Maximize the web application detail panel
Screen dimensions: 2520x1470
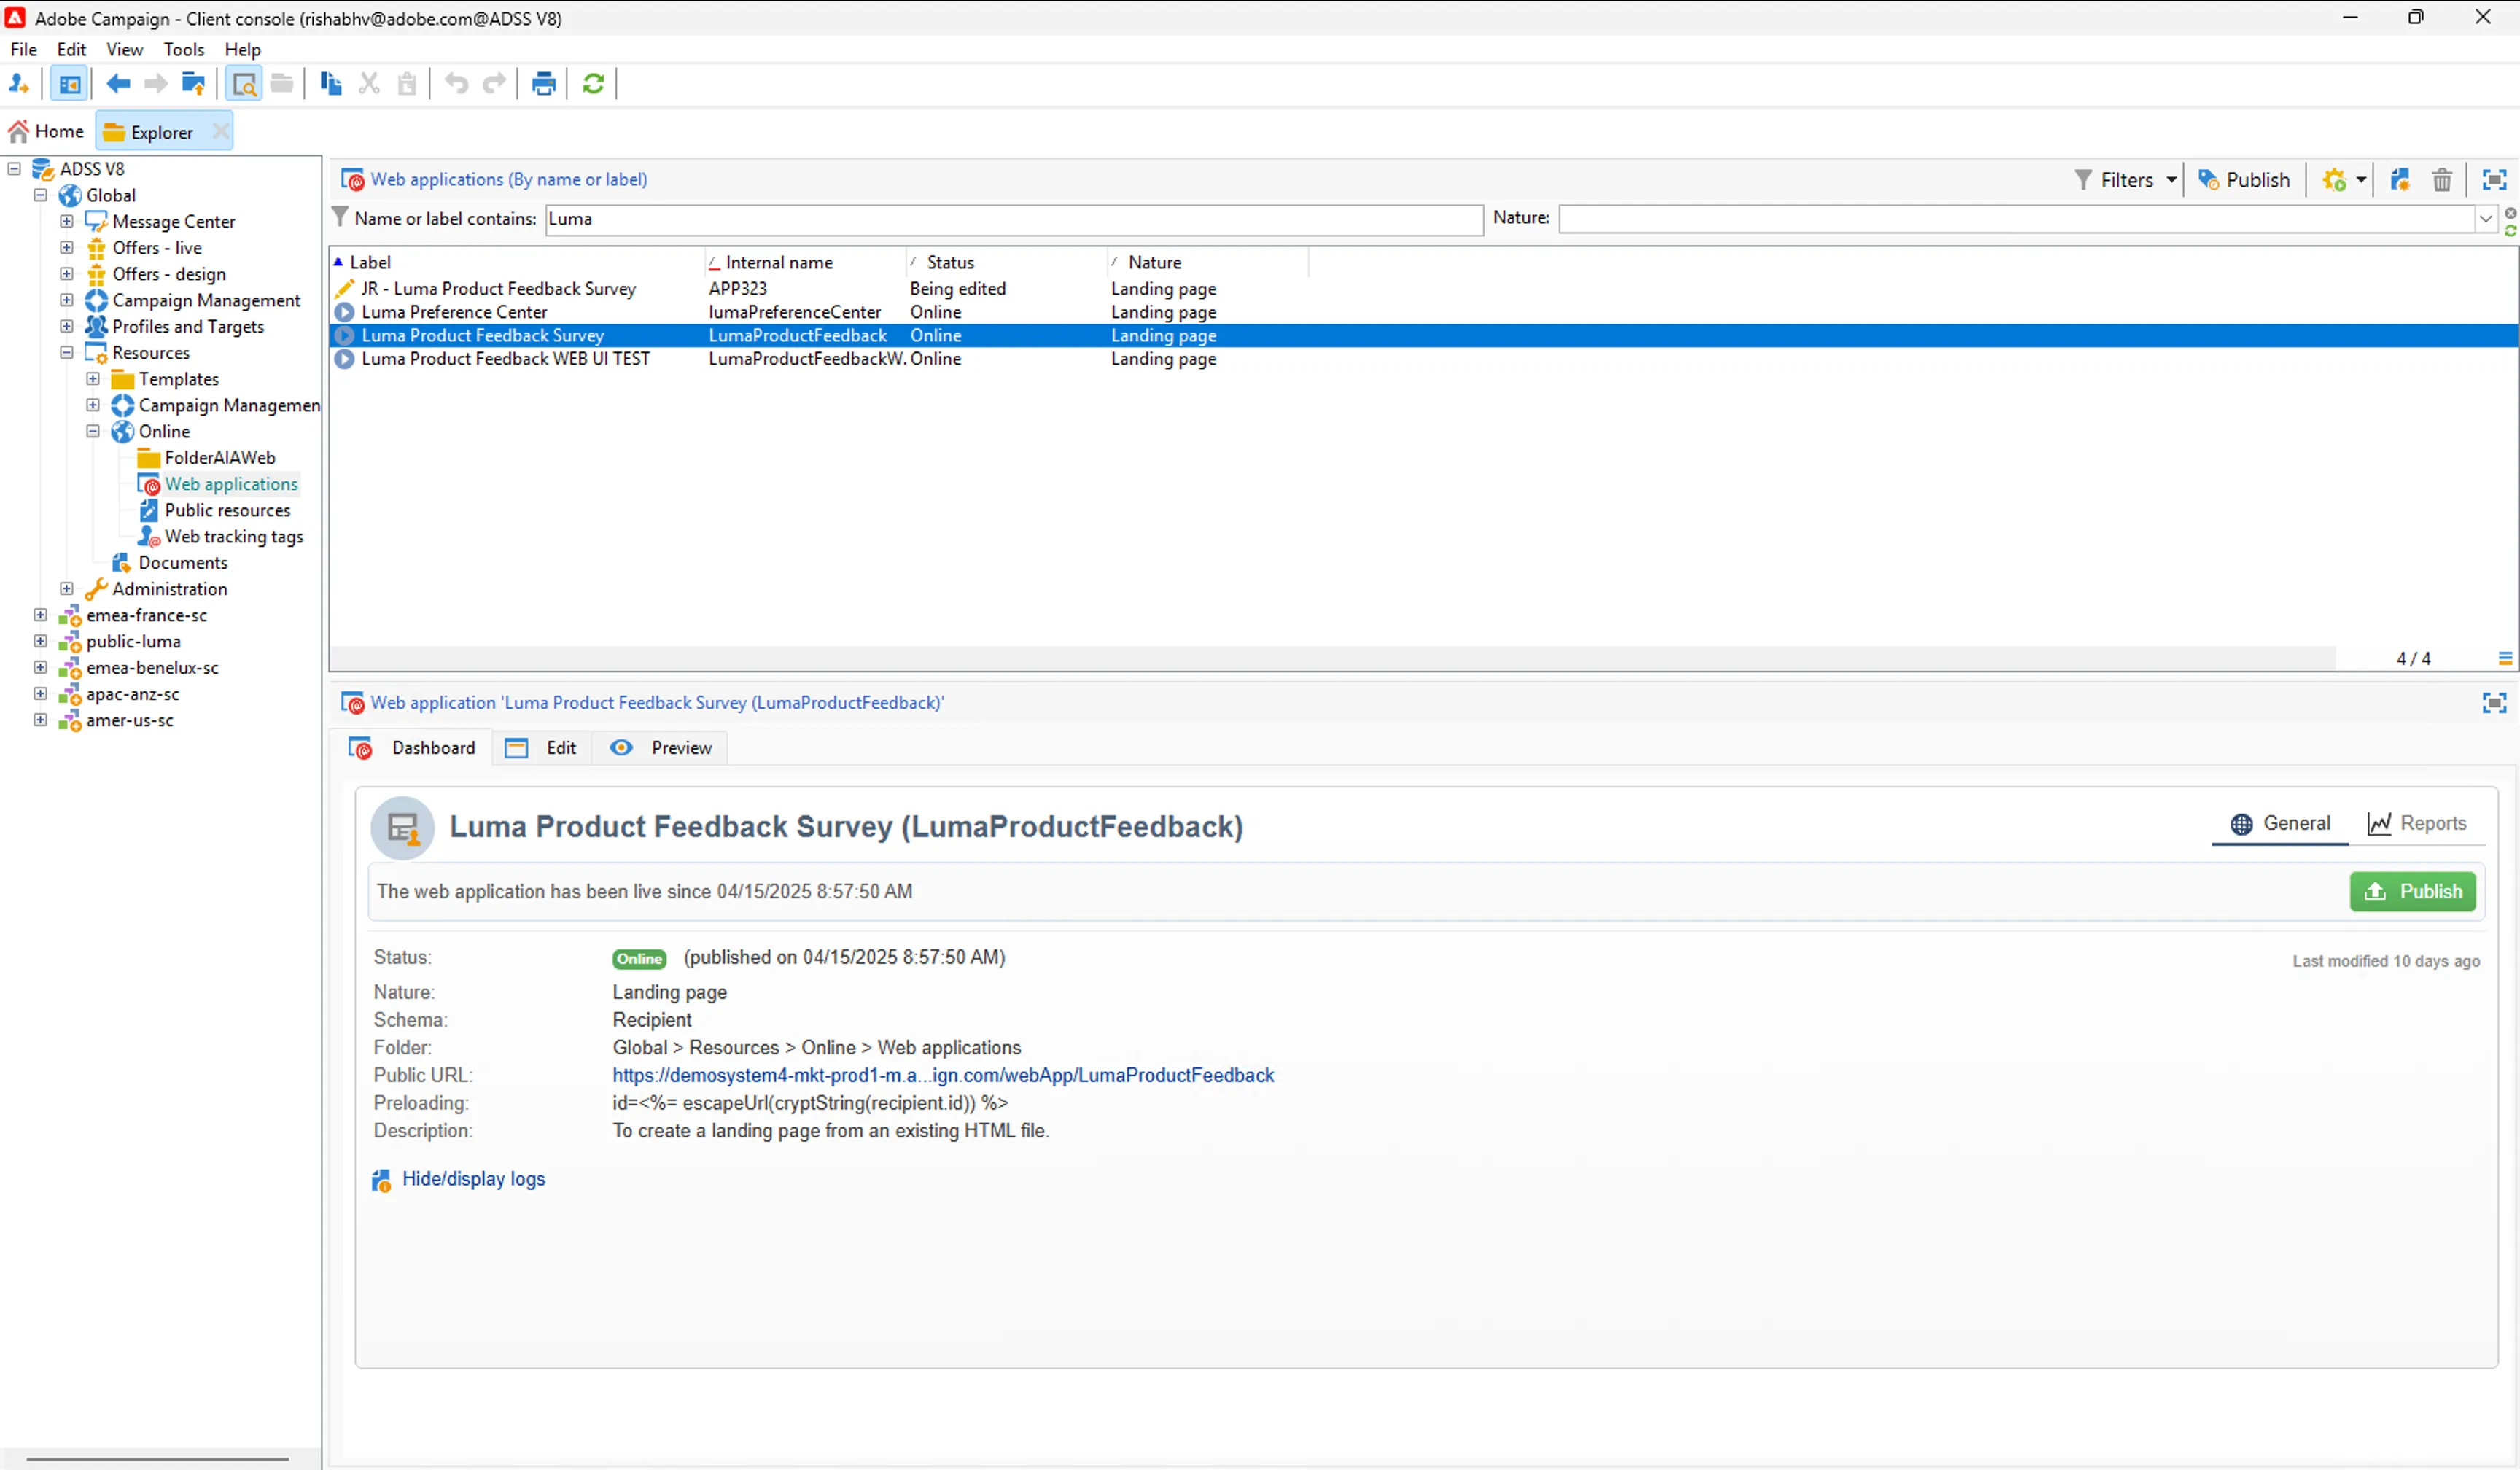(2494, 703)
